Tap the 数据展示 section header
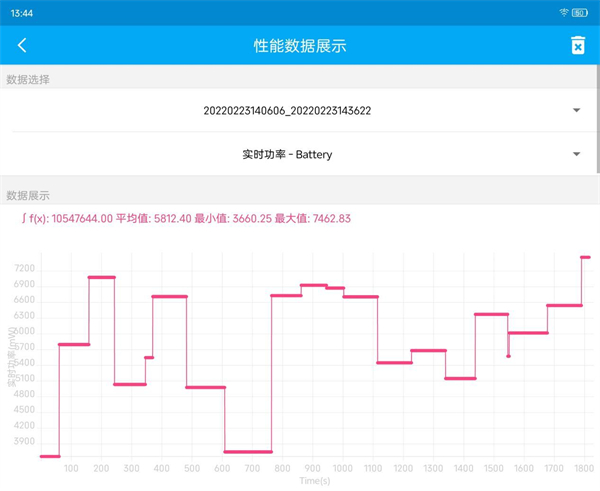The image size is (600, 491). pos(28,195)
